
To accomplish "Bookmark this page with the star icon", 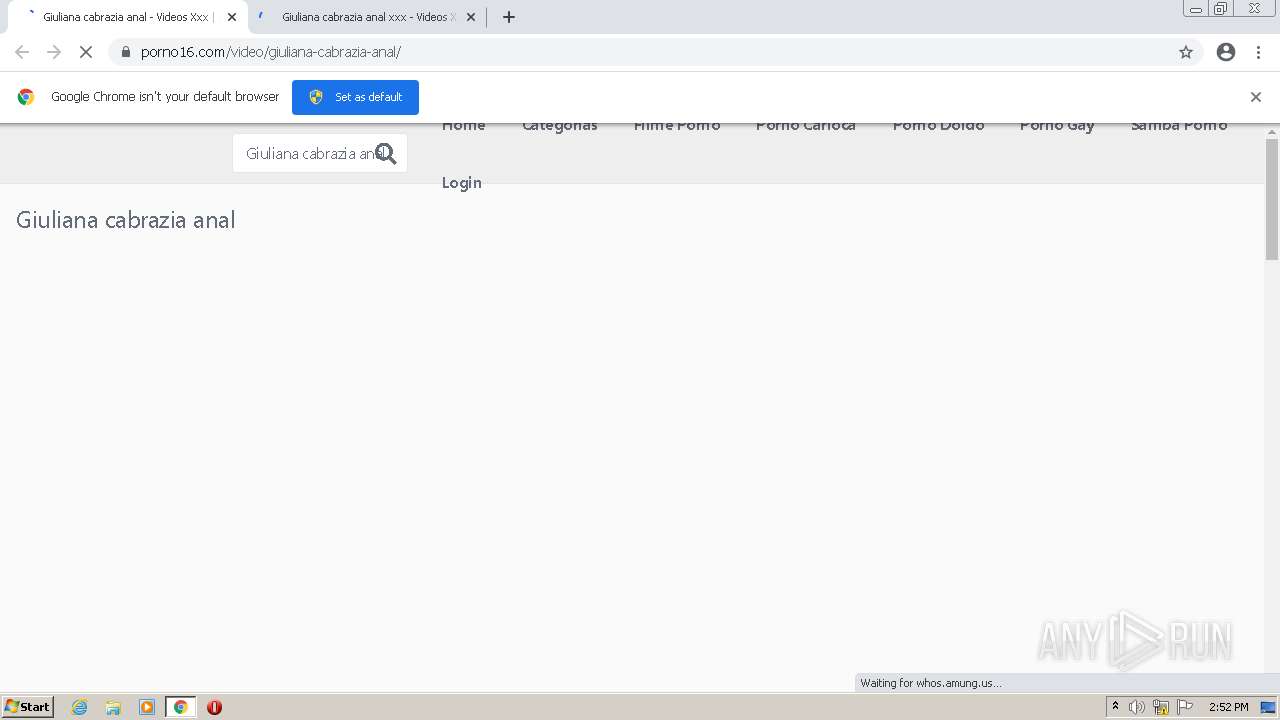I will point(1186,52).
